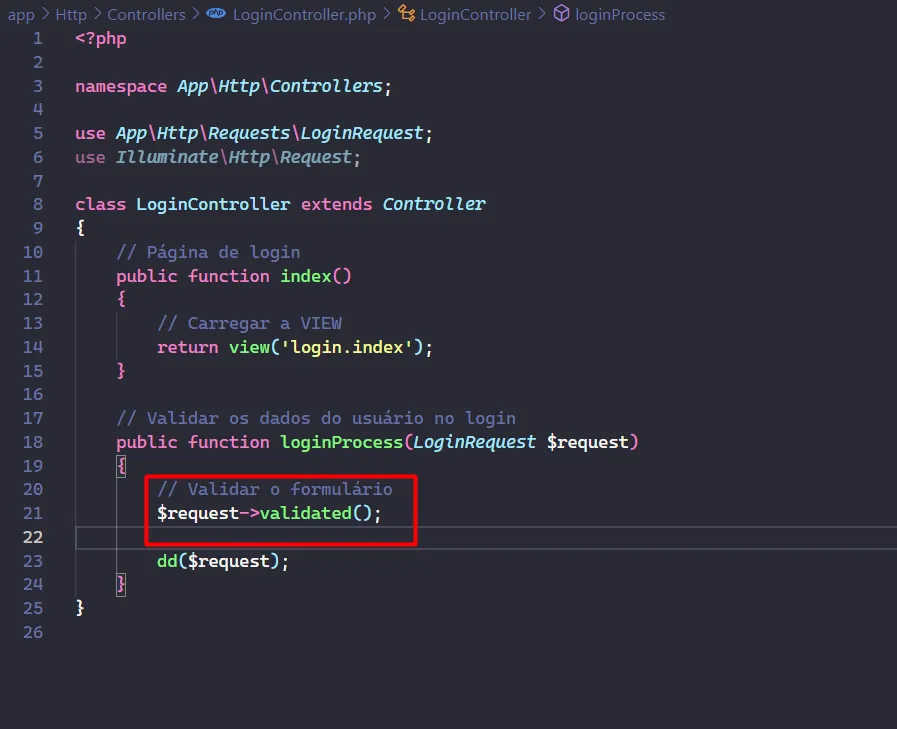Image resolution: width=897 pixels, height=729 pixels.
Task: Click the PHP file icon in the breadcrumb
Action: (x=215, y=14)
